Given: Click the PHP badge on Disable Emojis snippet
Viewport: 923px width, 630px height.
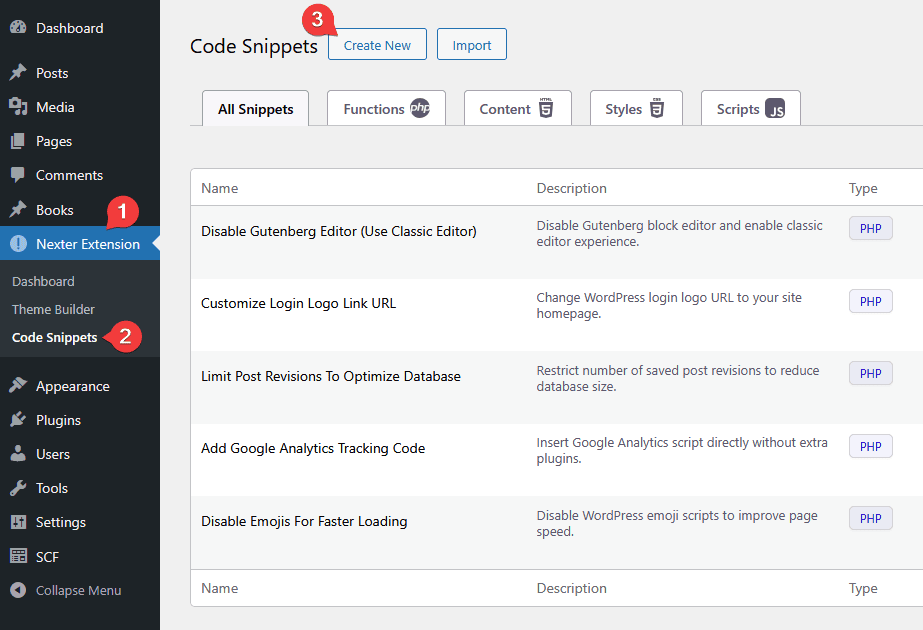Looking at the screenshot, I should click(x=869, y=518).
